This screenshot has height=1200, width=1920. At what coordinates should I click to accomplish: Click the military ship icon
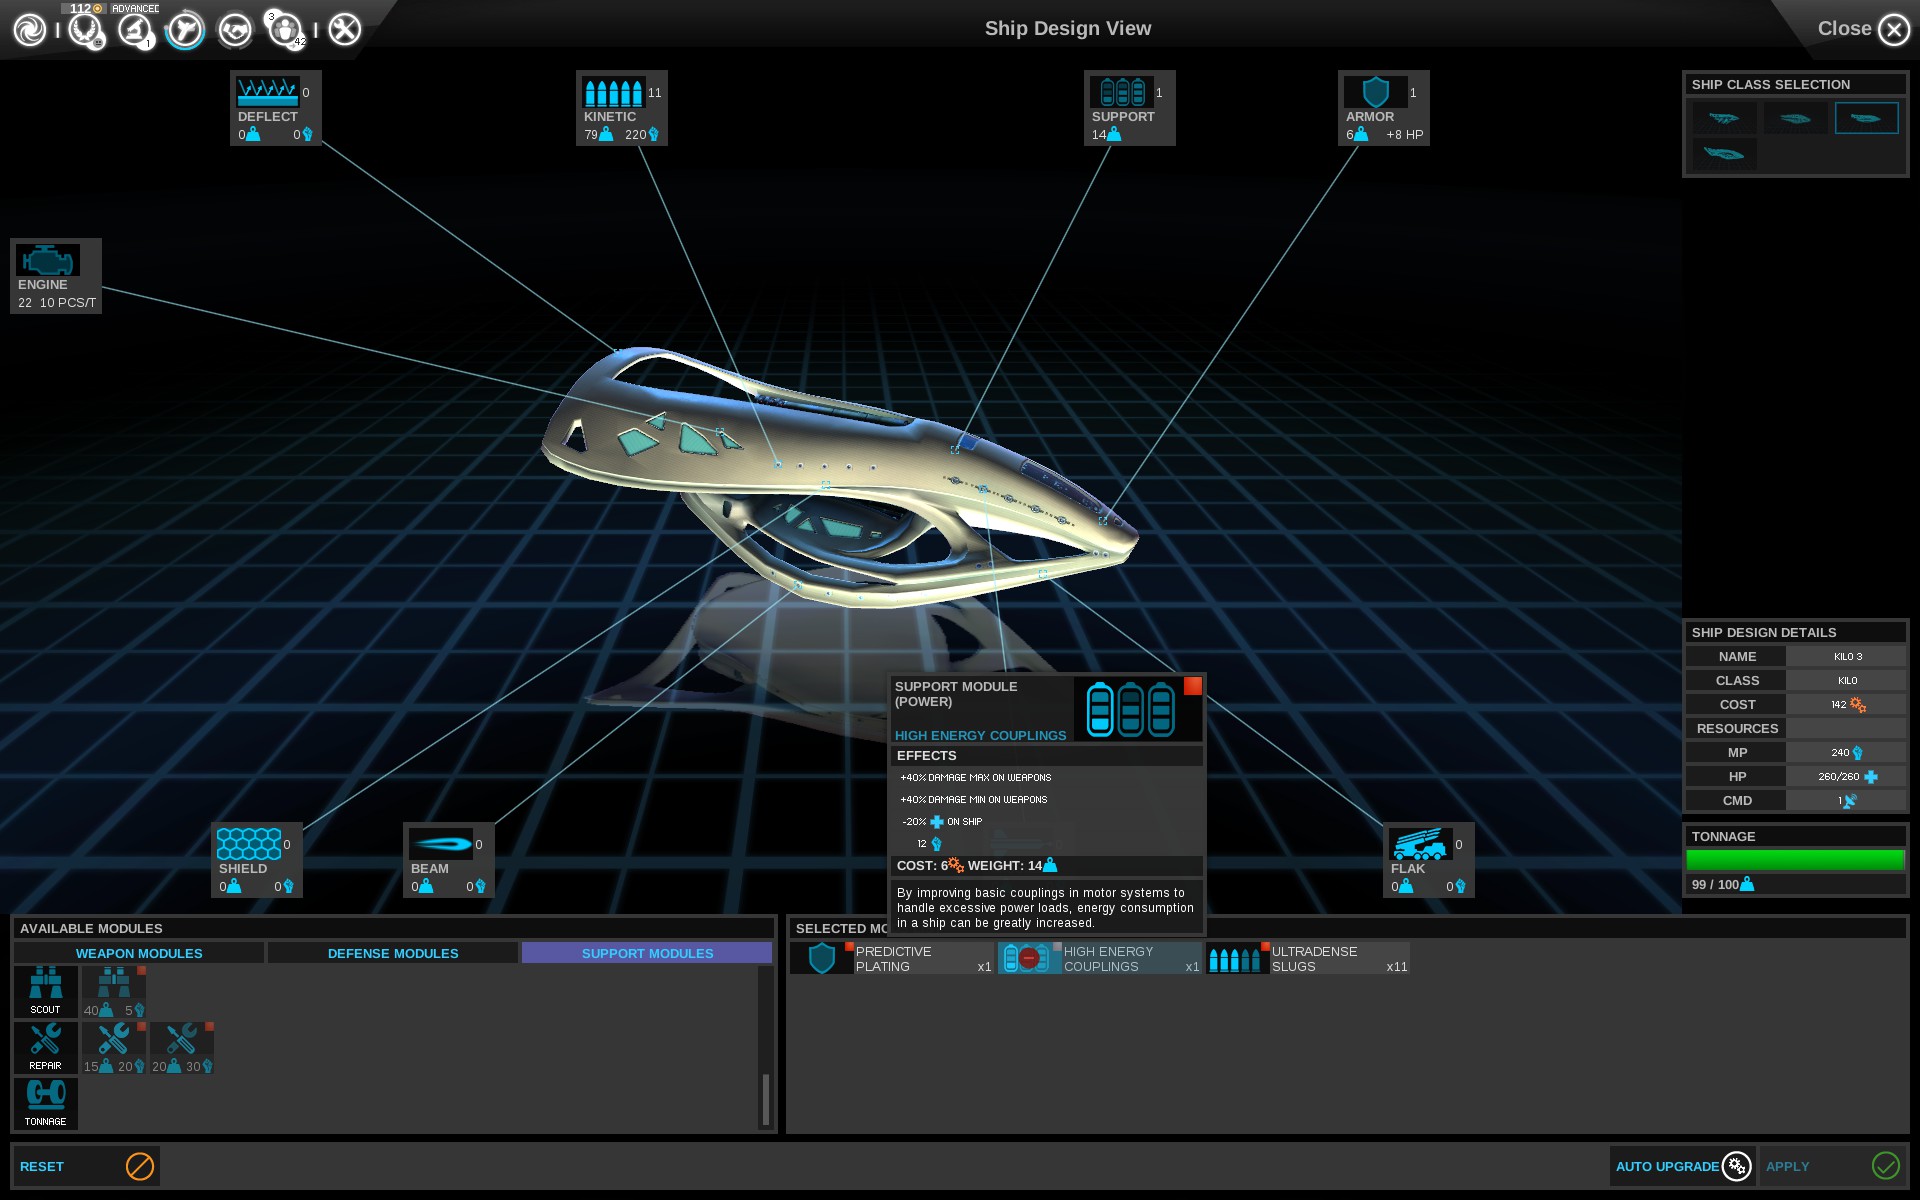pyautogui.click(x=185, y=30)
